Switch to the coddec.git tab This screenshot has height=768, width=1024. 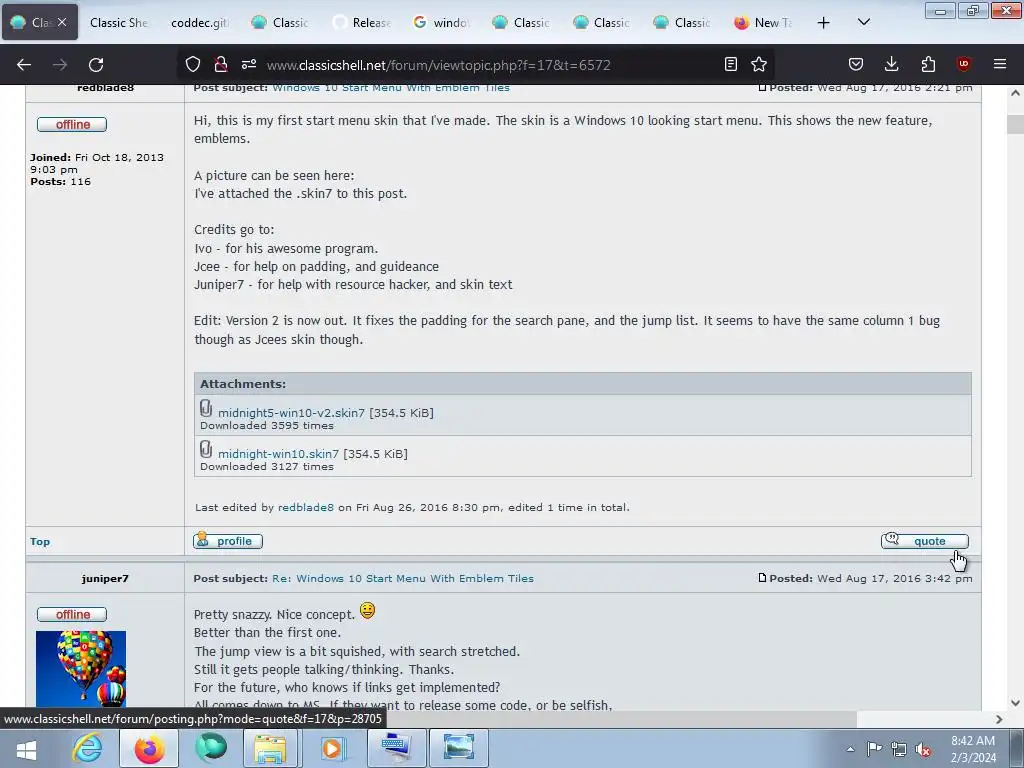point(199,22)
